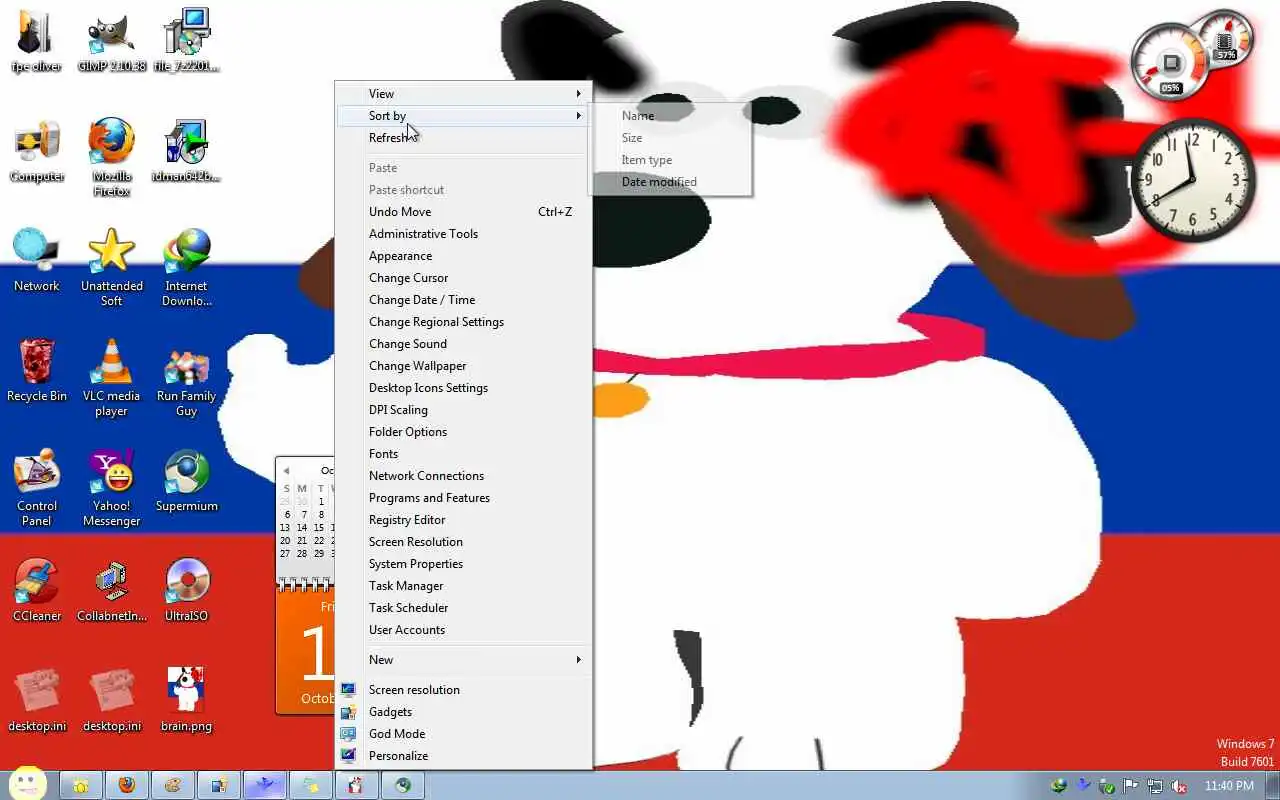Choose Change Date / Time

pos(463,300)
